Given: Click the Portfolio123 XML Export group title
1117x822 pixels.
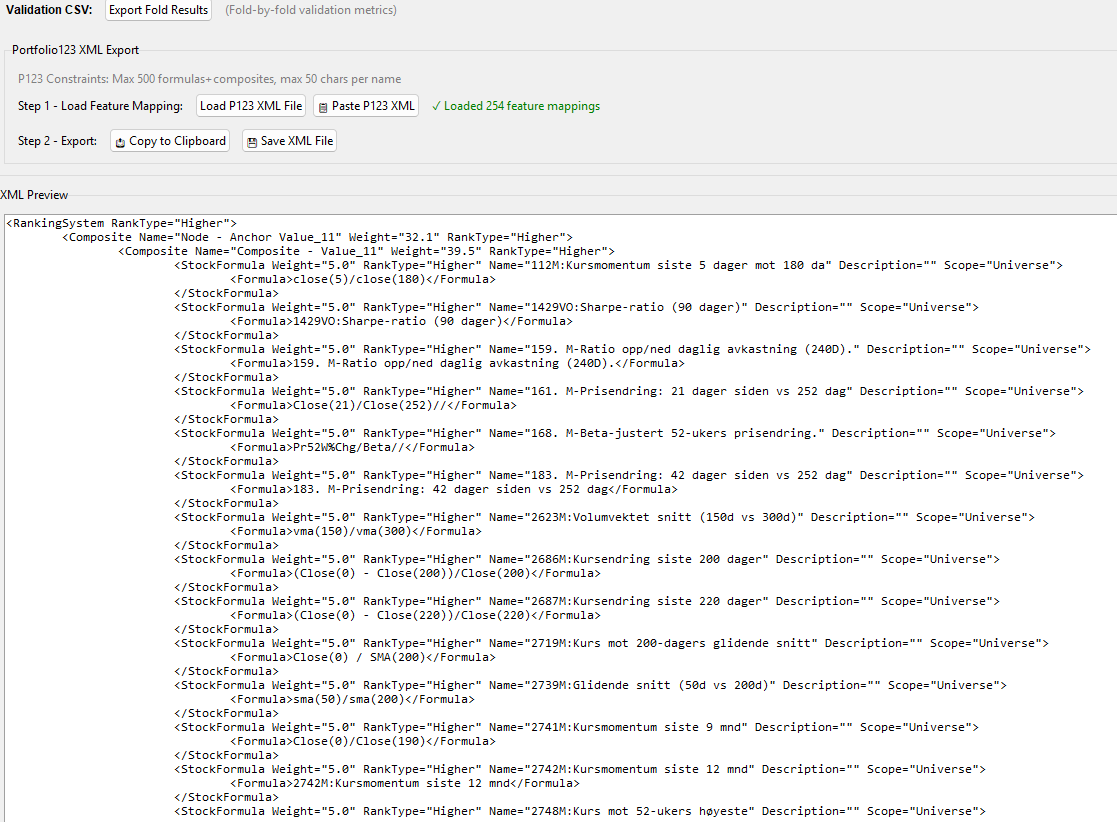Looking at the screenshot, I should click(x=75, y=50).
